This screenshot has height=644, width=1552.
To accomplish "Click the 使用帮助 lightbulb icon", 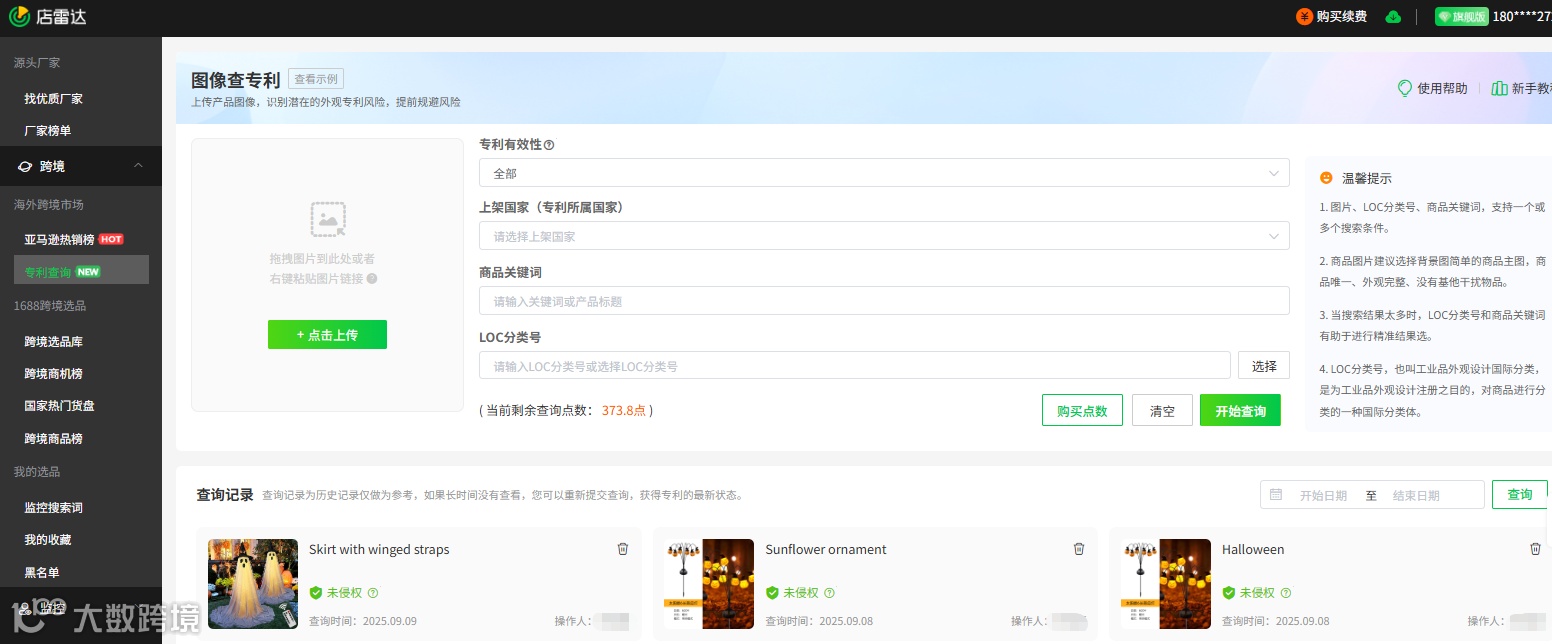I will 1404,88.
